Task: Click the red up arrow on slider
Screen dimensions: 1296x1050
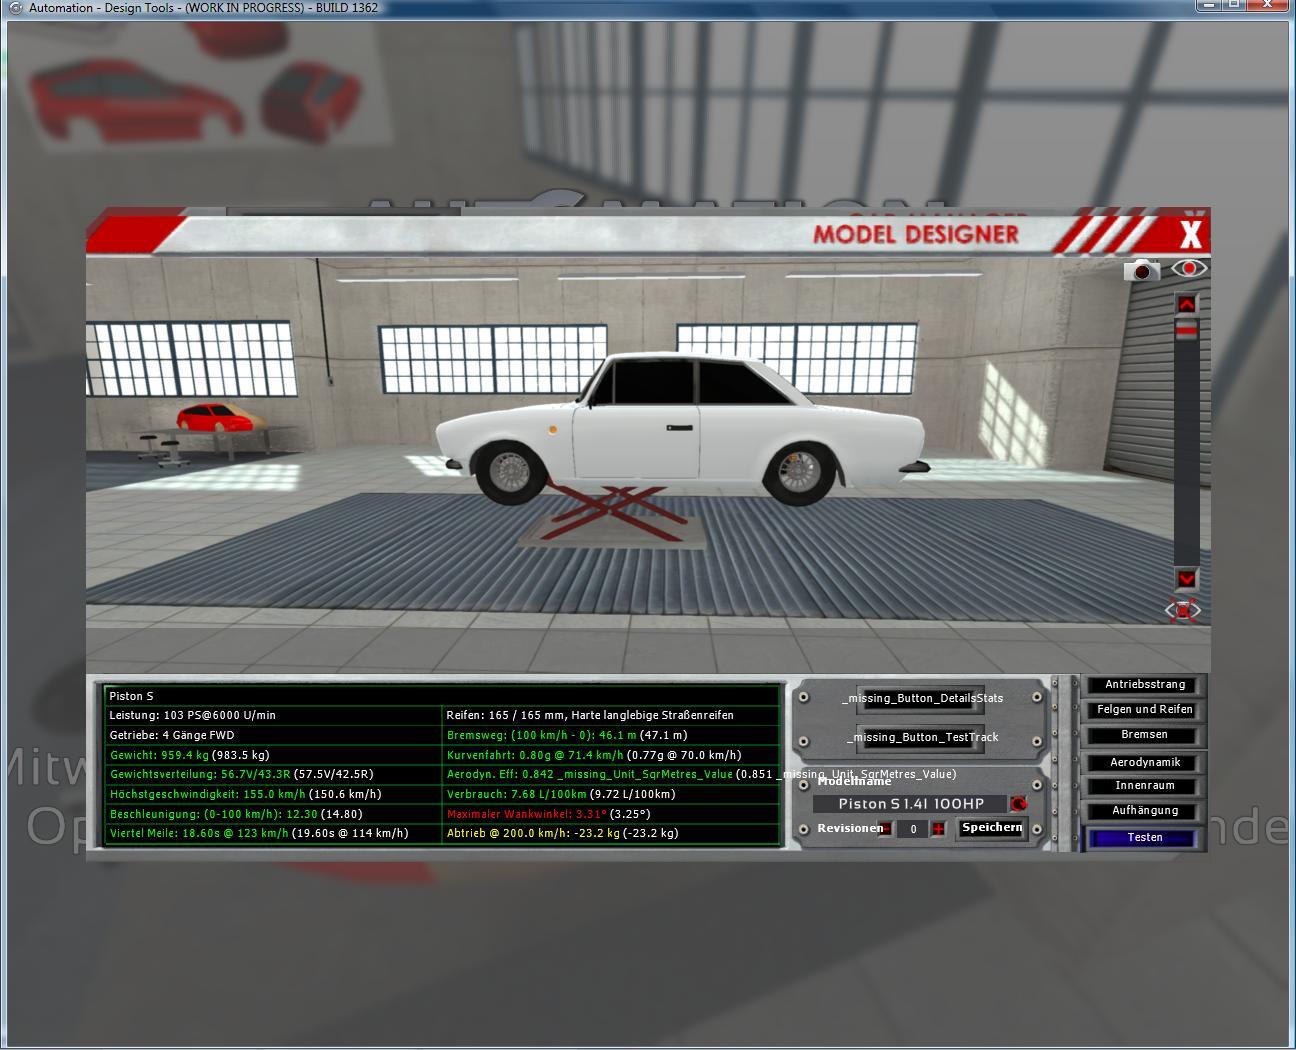Action: [x=1186, y=304]
